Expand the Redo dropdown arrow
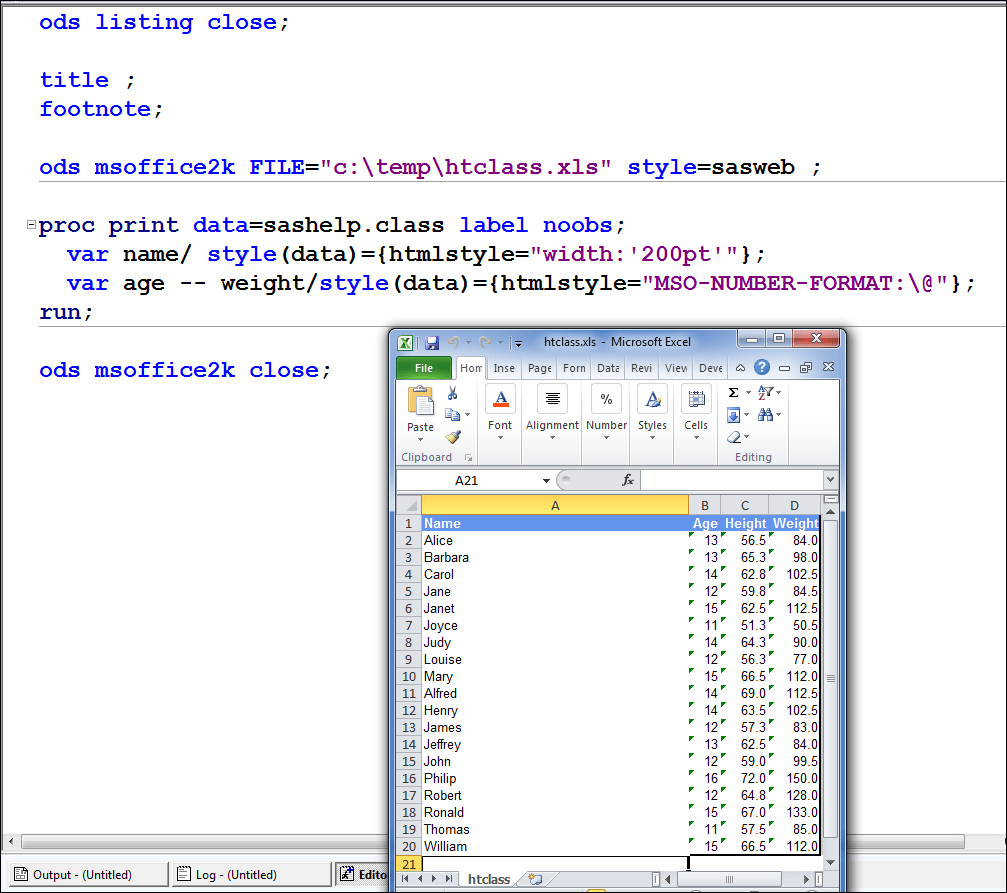Screen dimensions: 1007x893 (499, 340)
